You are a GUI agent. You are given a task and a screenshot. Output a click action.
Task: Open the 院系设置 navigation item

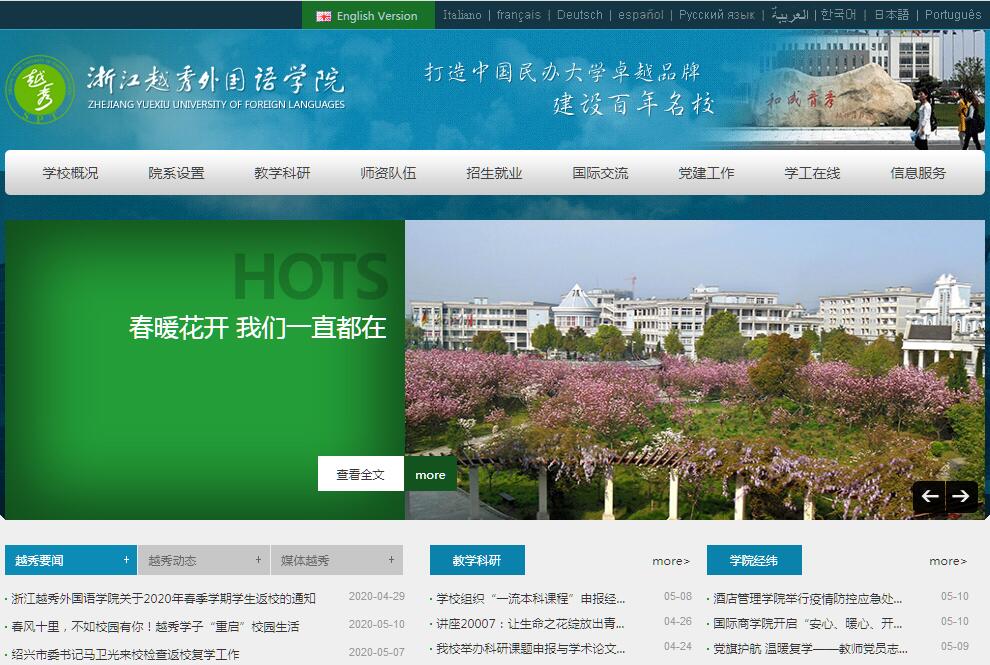pos(176,173)
